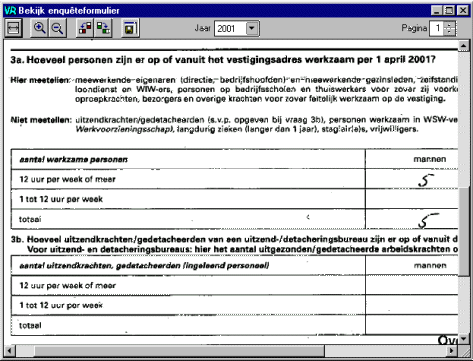Maximize the Bekijk enquêteformulier window
This screenshot has height=361, width=473.
(x=450, y=11)
